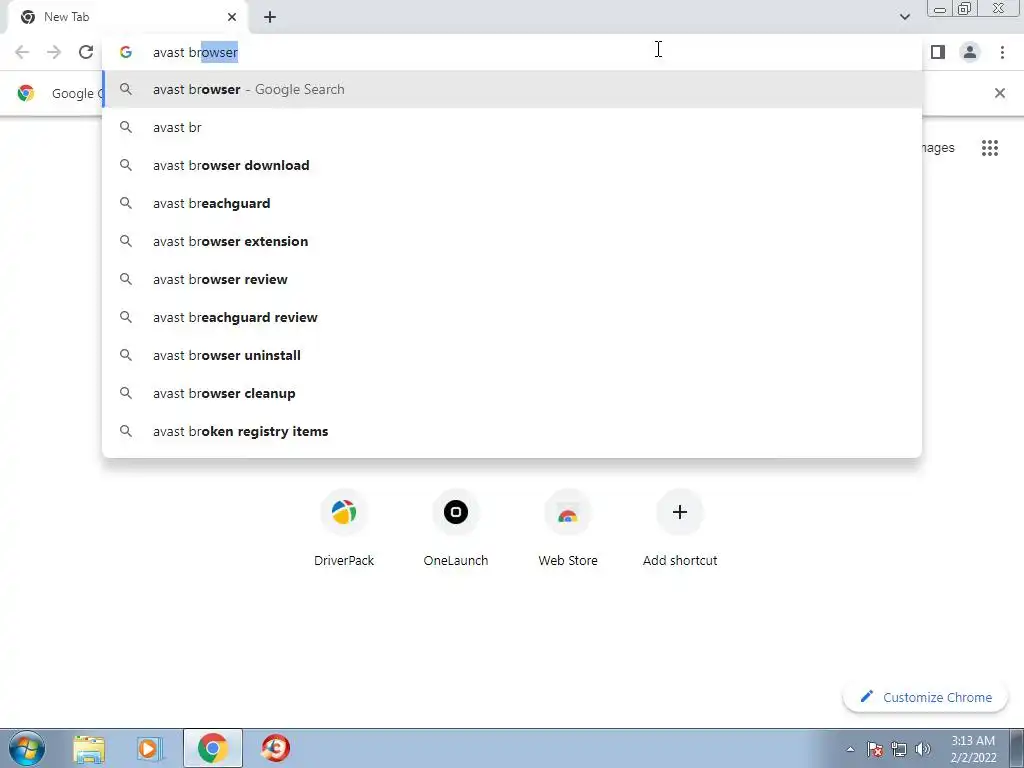The height and width of the screenshot is (768, 1024).
Task: Open File Explorer from the taskbar
Action: tap(89, 748)
